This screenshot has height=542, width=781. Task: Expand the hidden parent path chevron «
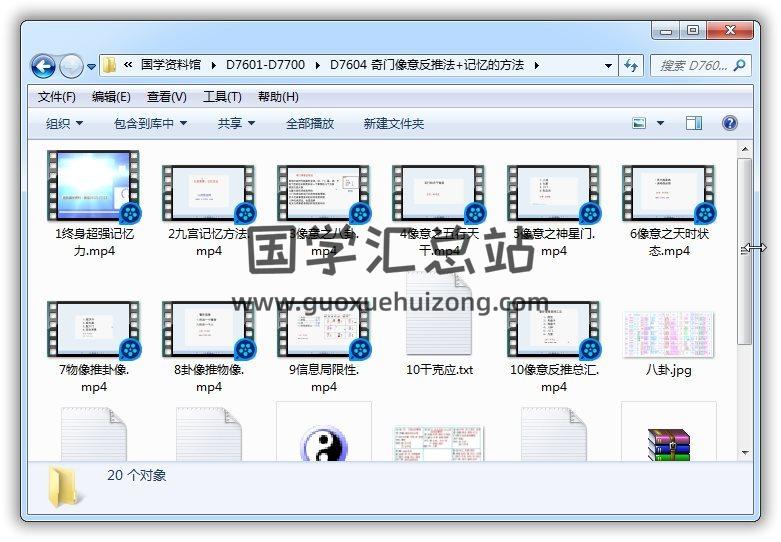[x=128, y=65]
